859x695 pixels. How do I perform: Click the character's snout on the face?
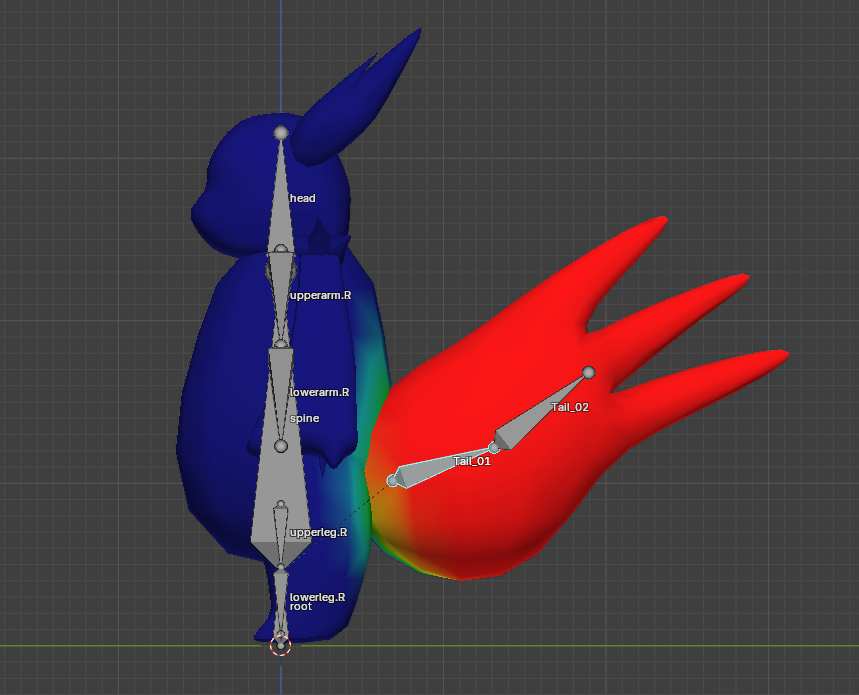pos(200,210)
